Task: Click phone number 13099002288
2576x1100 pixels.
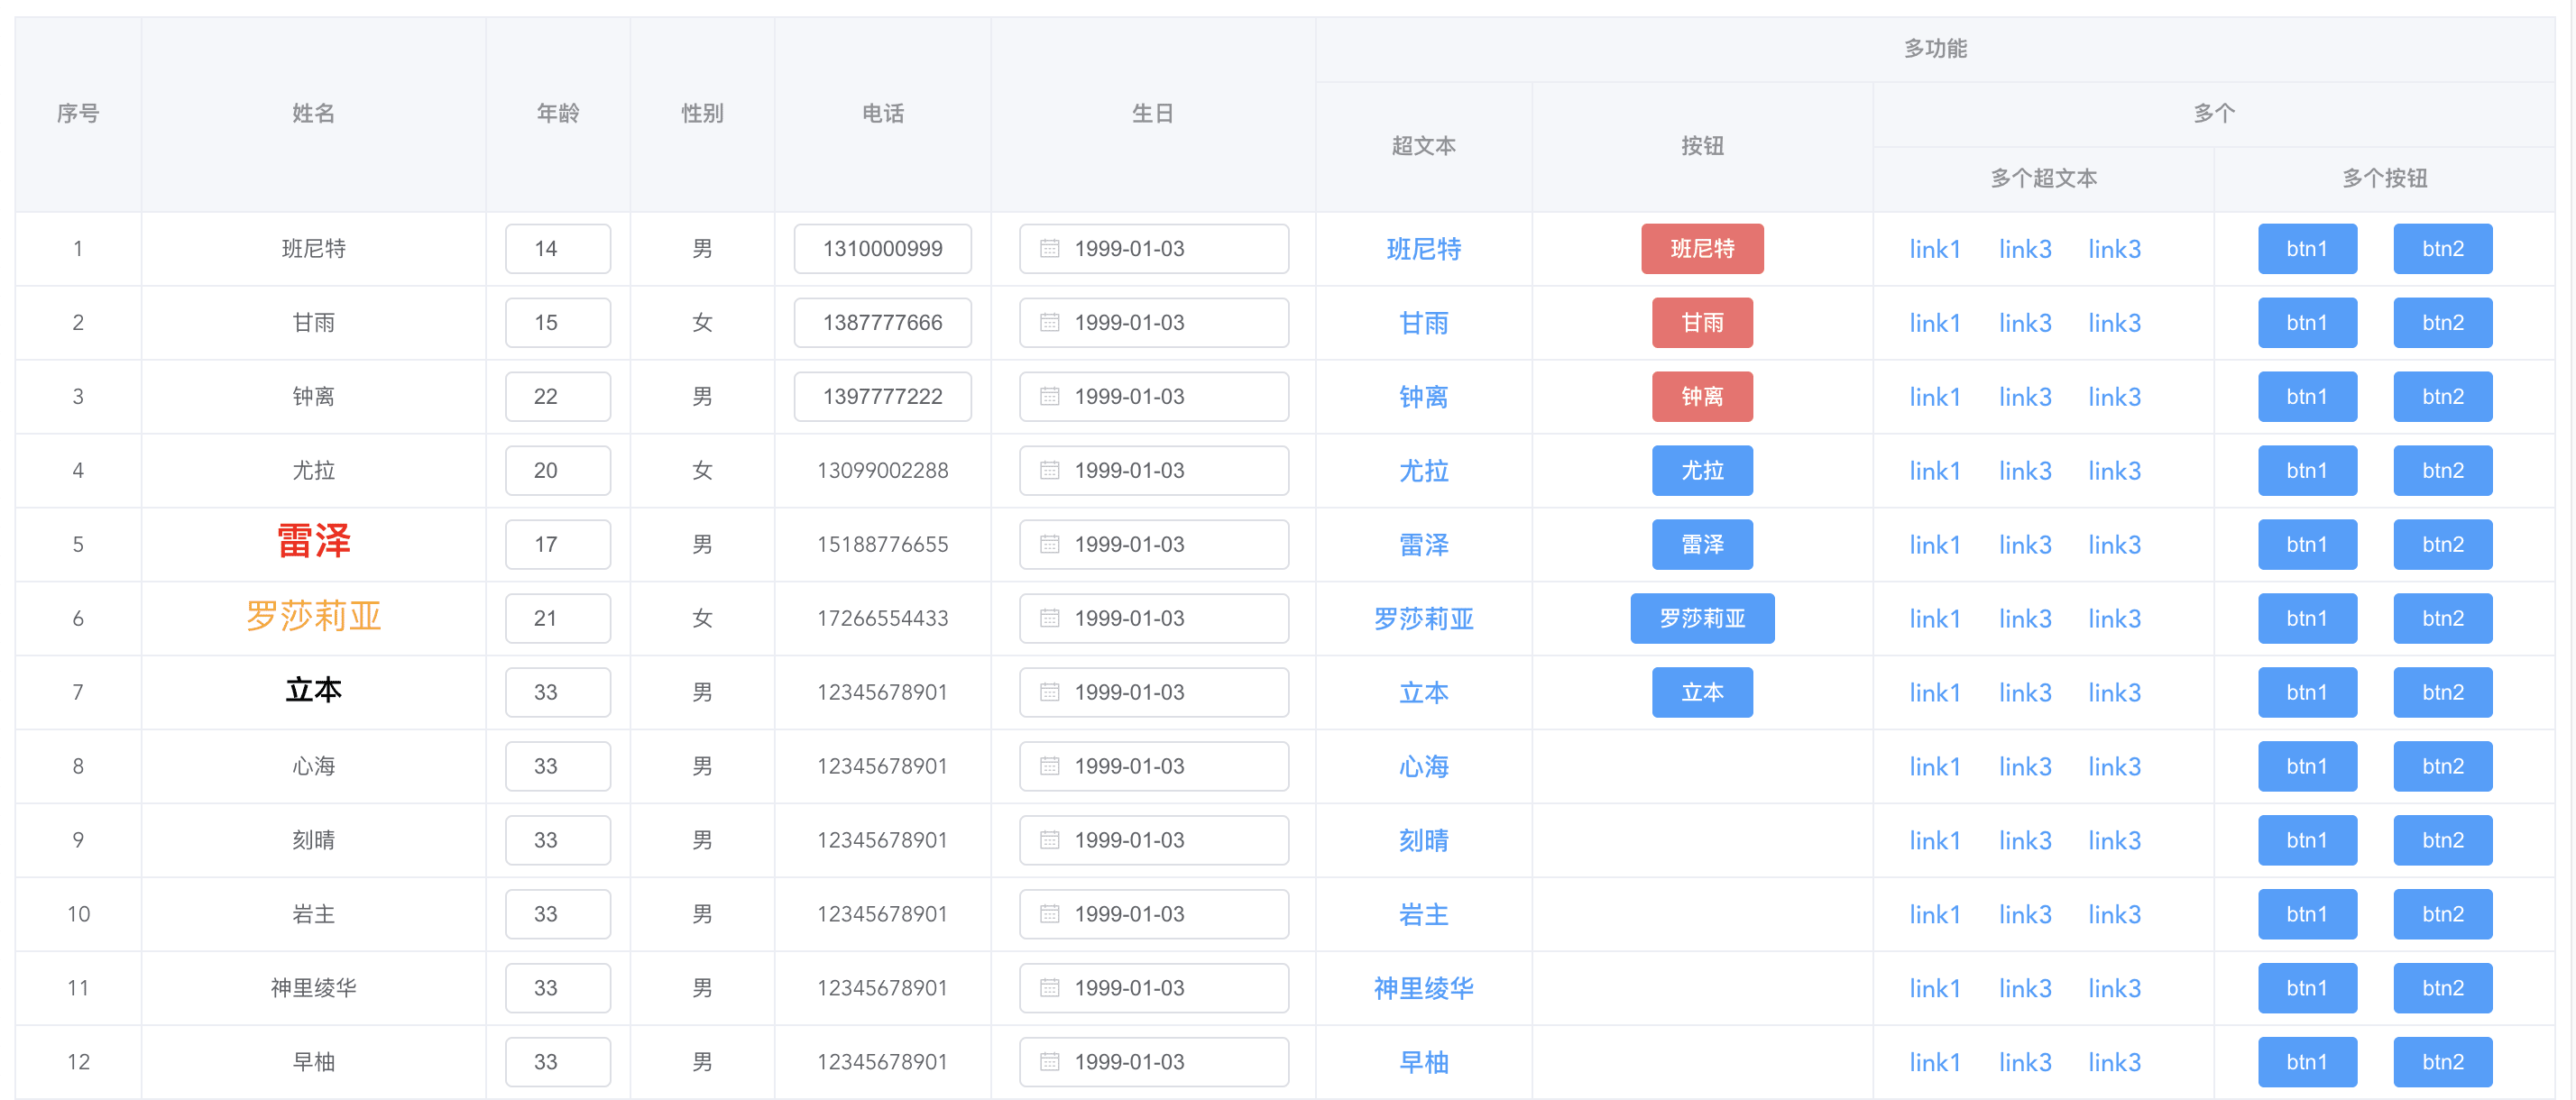Action: click(x=883, y=471)
